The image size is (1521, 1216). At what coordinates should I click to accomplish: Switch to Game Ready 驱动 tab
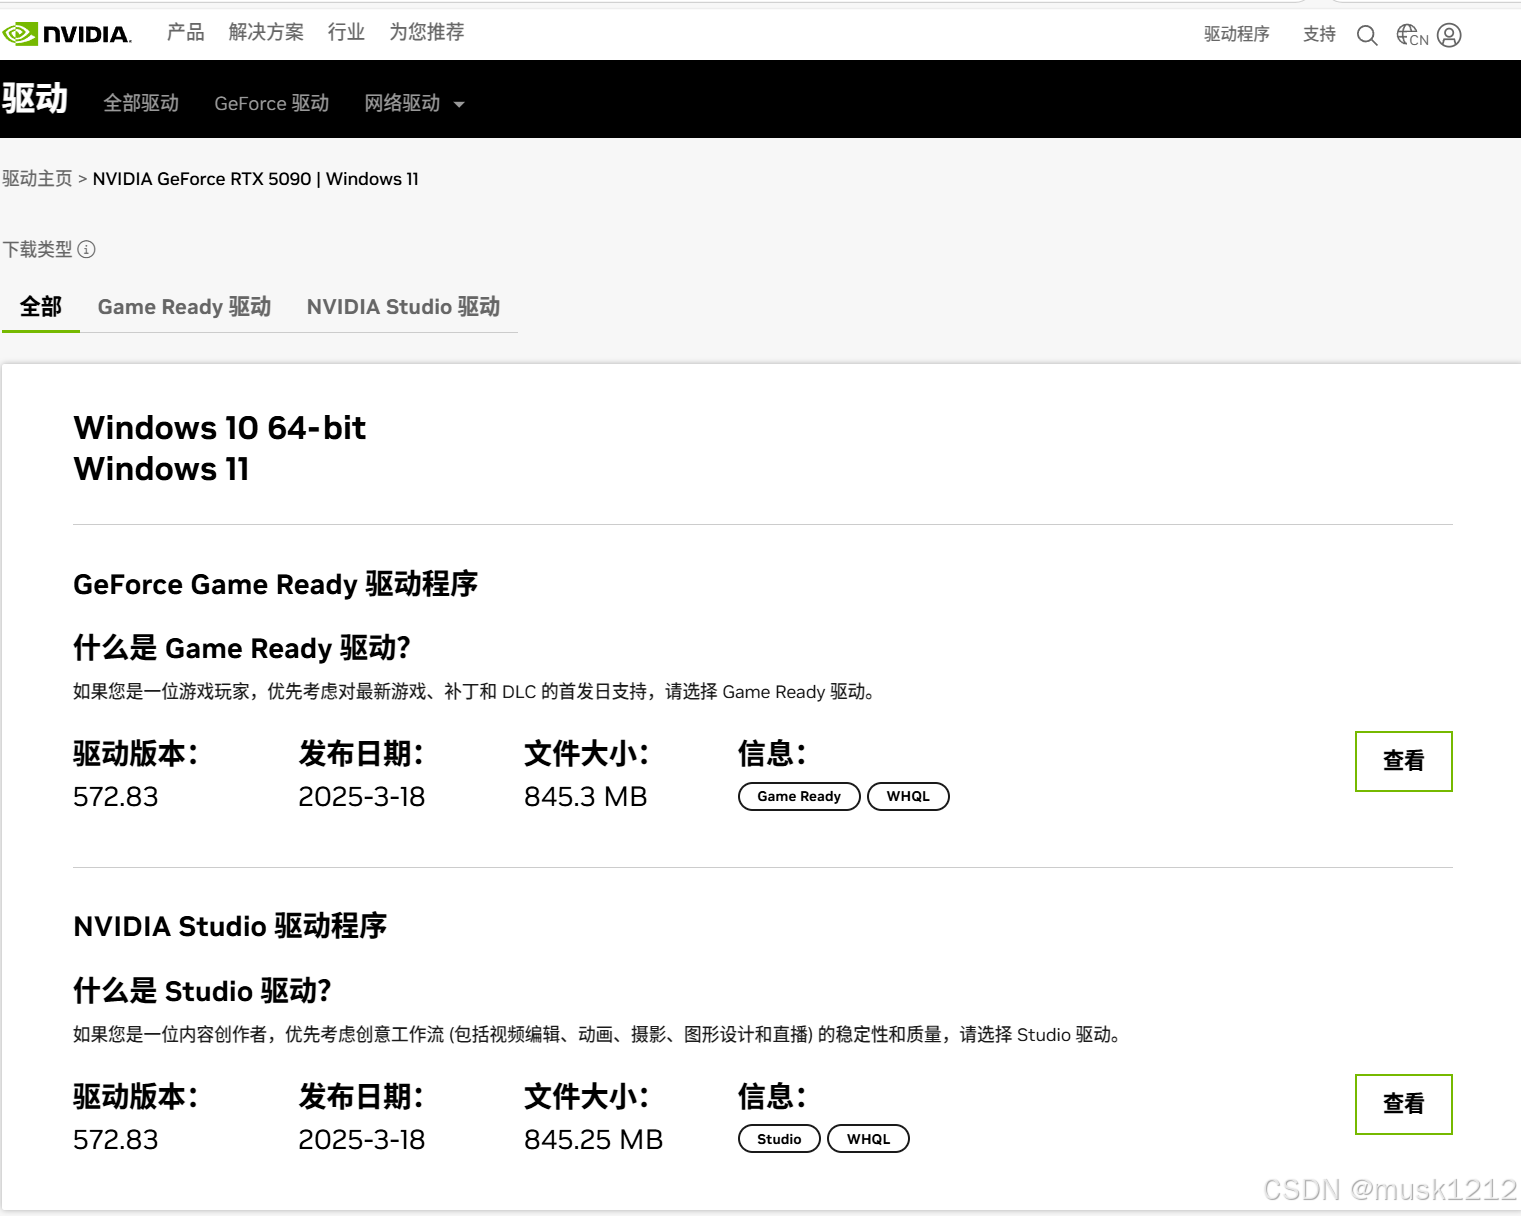pos(184,307)
